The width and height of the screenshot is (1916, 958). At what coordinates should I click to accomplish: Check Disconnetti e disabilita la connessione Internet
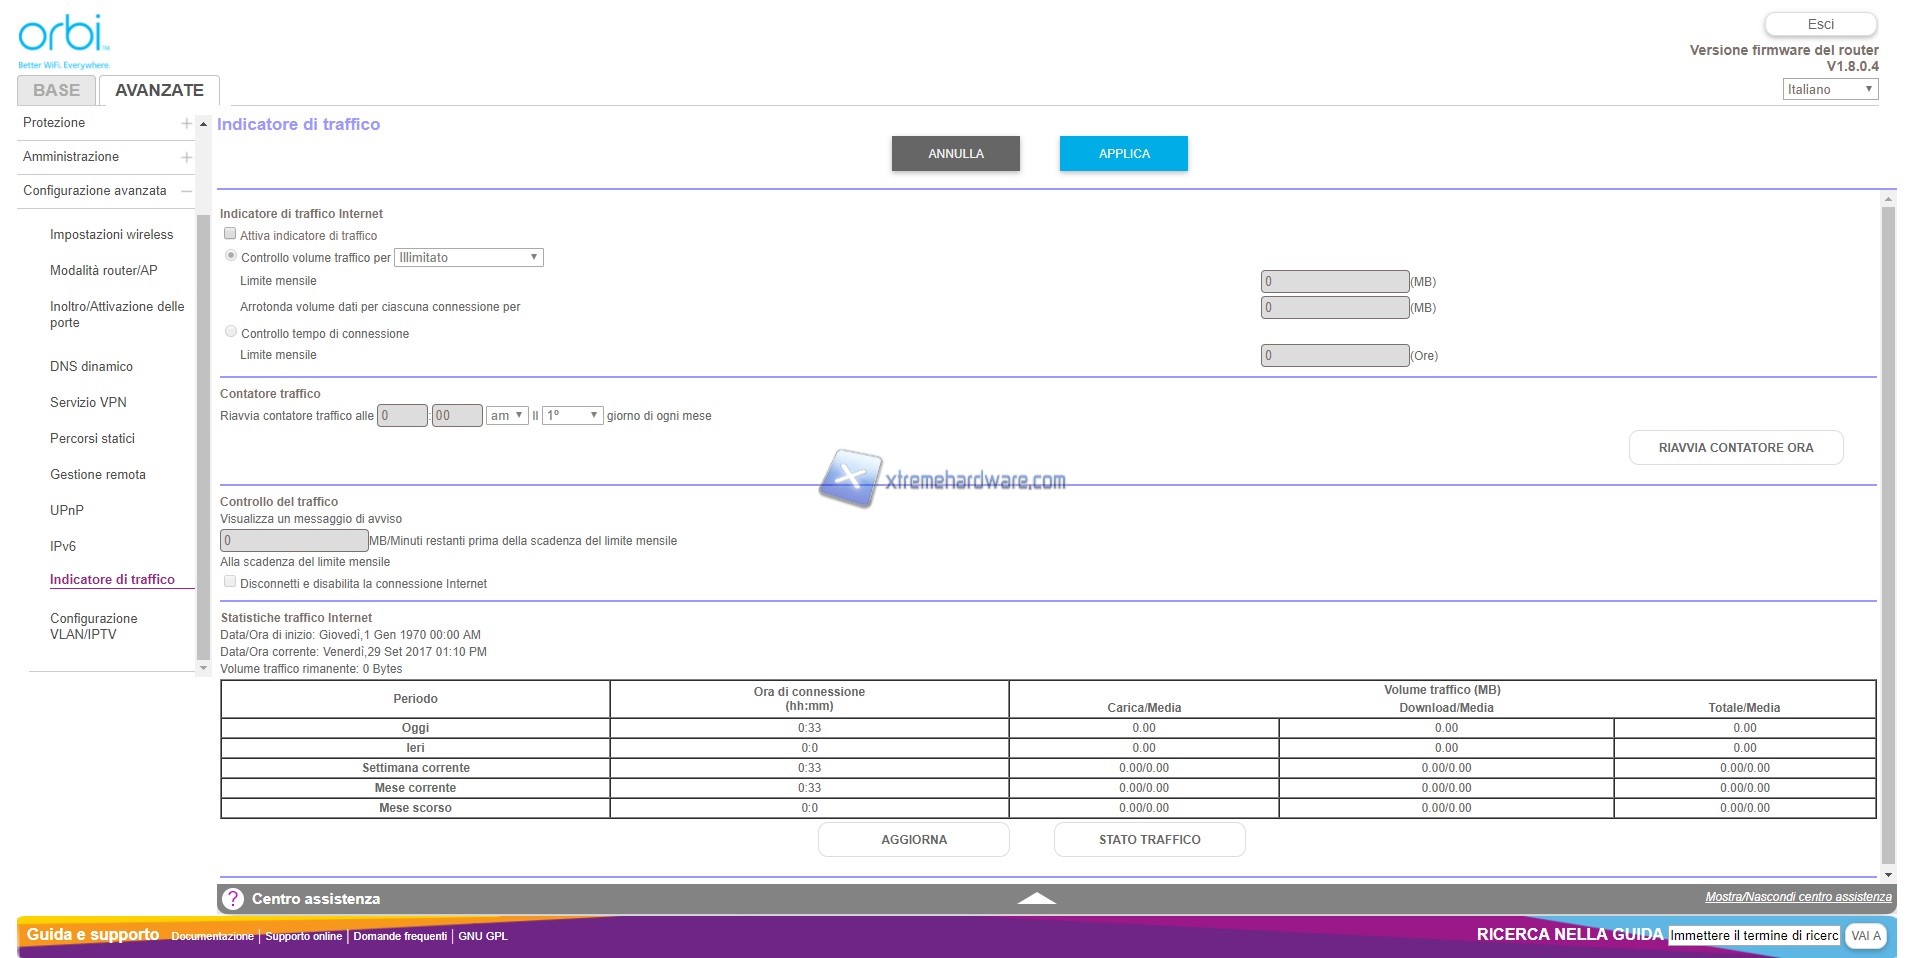click(x=230, y=582)
